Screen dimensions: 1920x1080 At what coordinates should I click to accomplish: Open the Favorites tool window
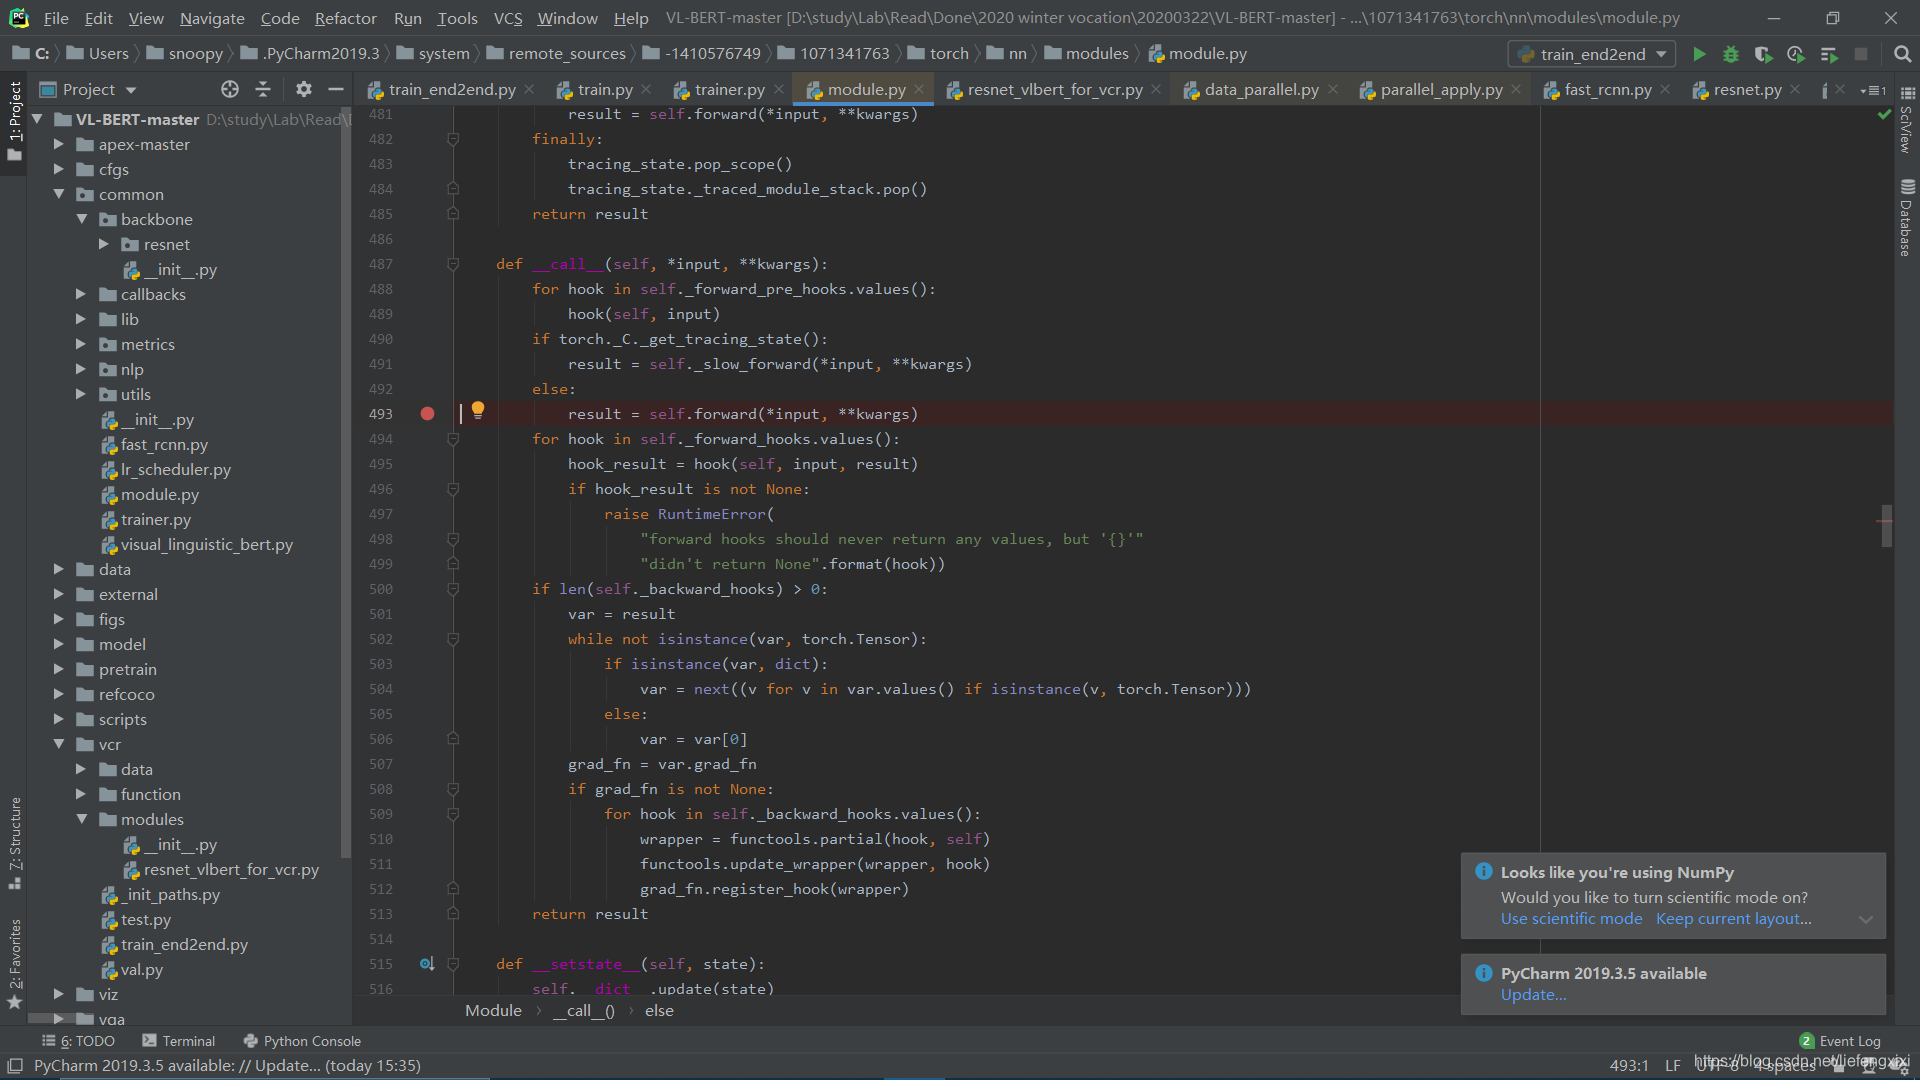tap(15, 964)
